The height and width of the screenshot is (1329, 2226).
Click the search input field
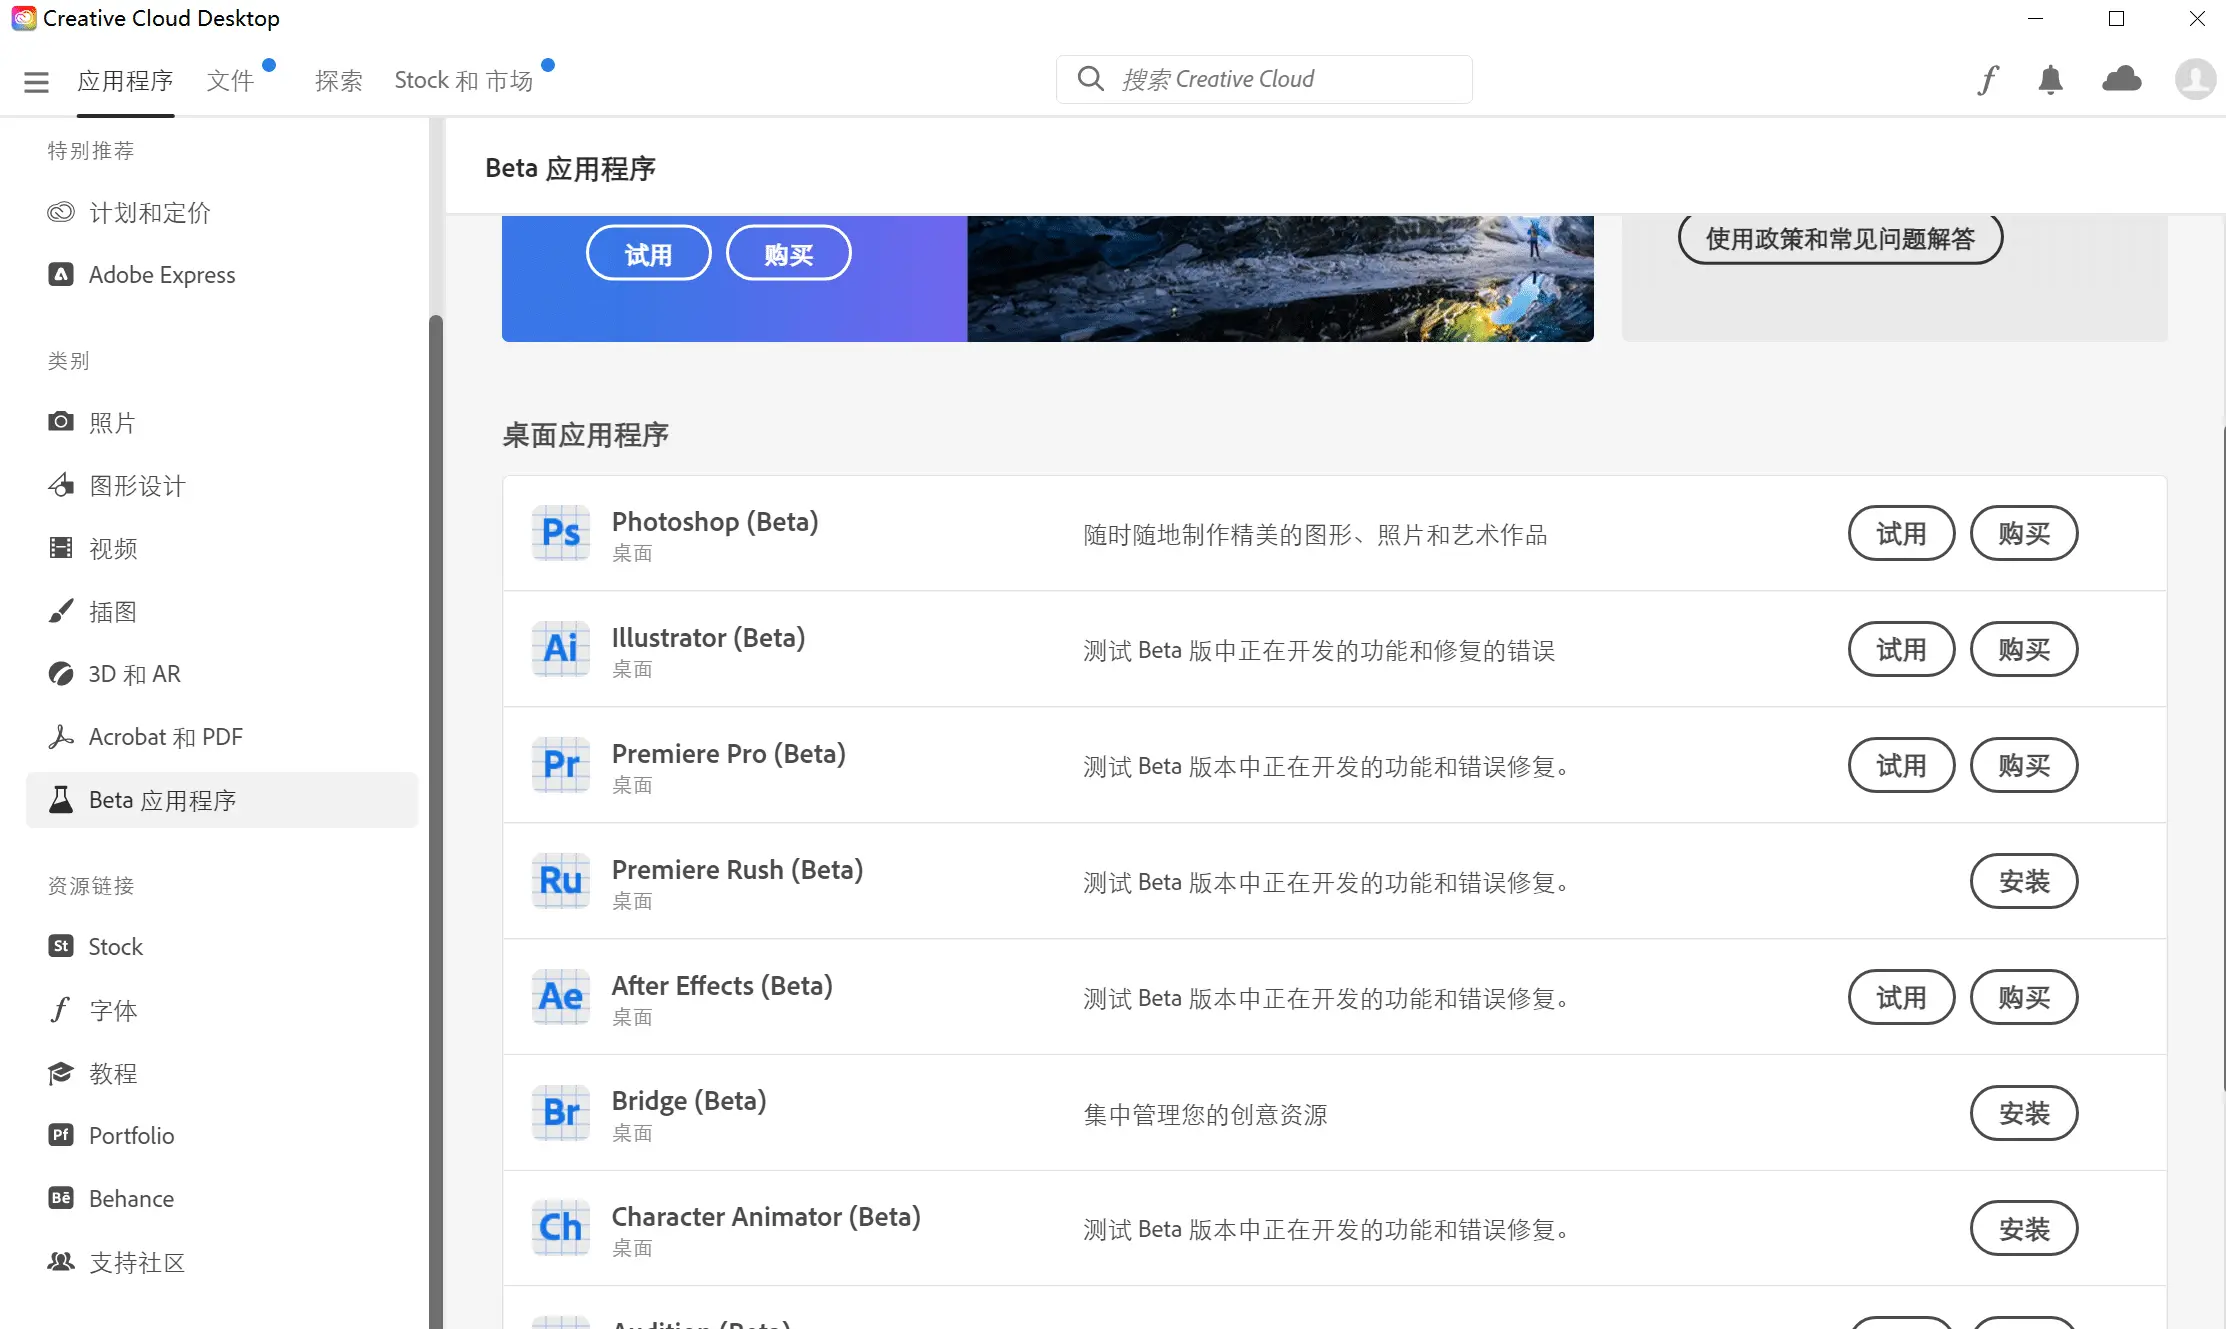tap(1264, 78)
